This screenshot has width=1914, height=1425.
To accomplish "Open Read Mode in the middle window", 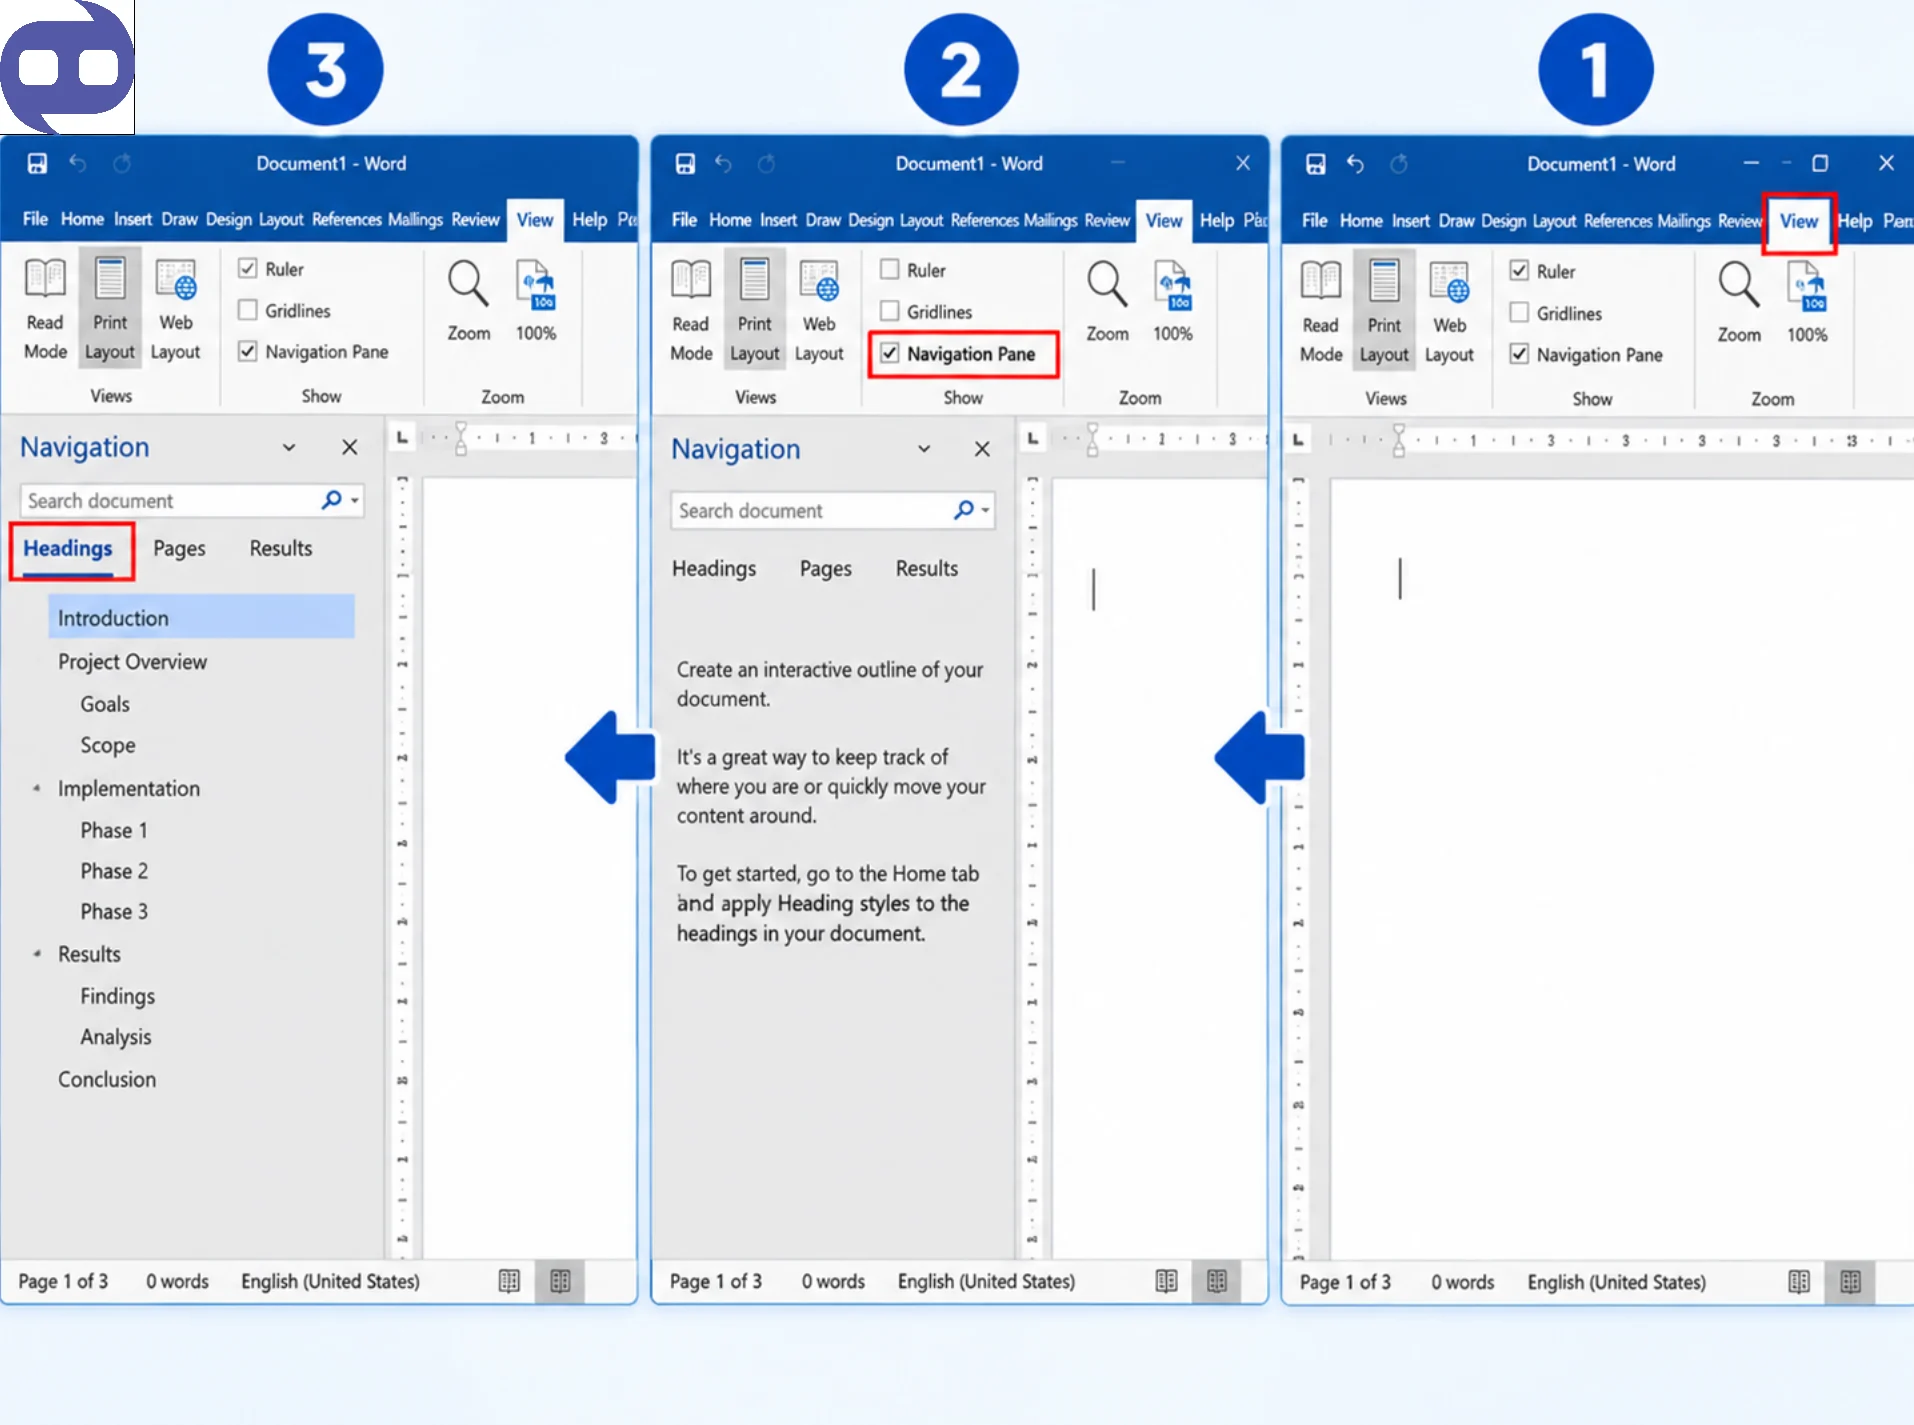I will tap(691, 311).
